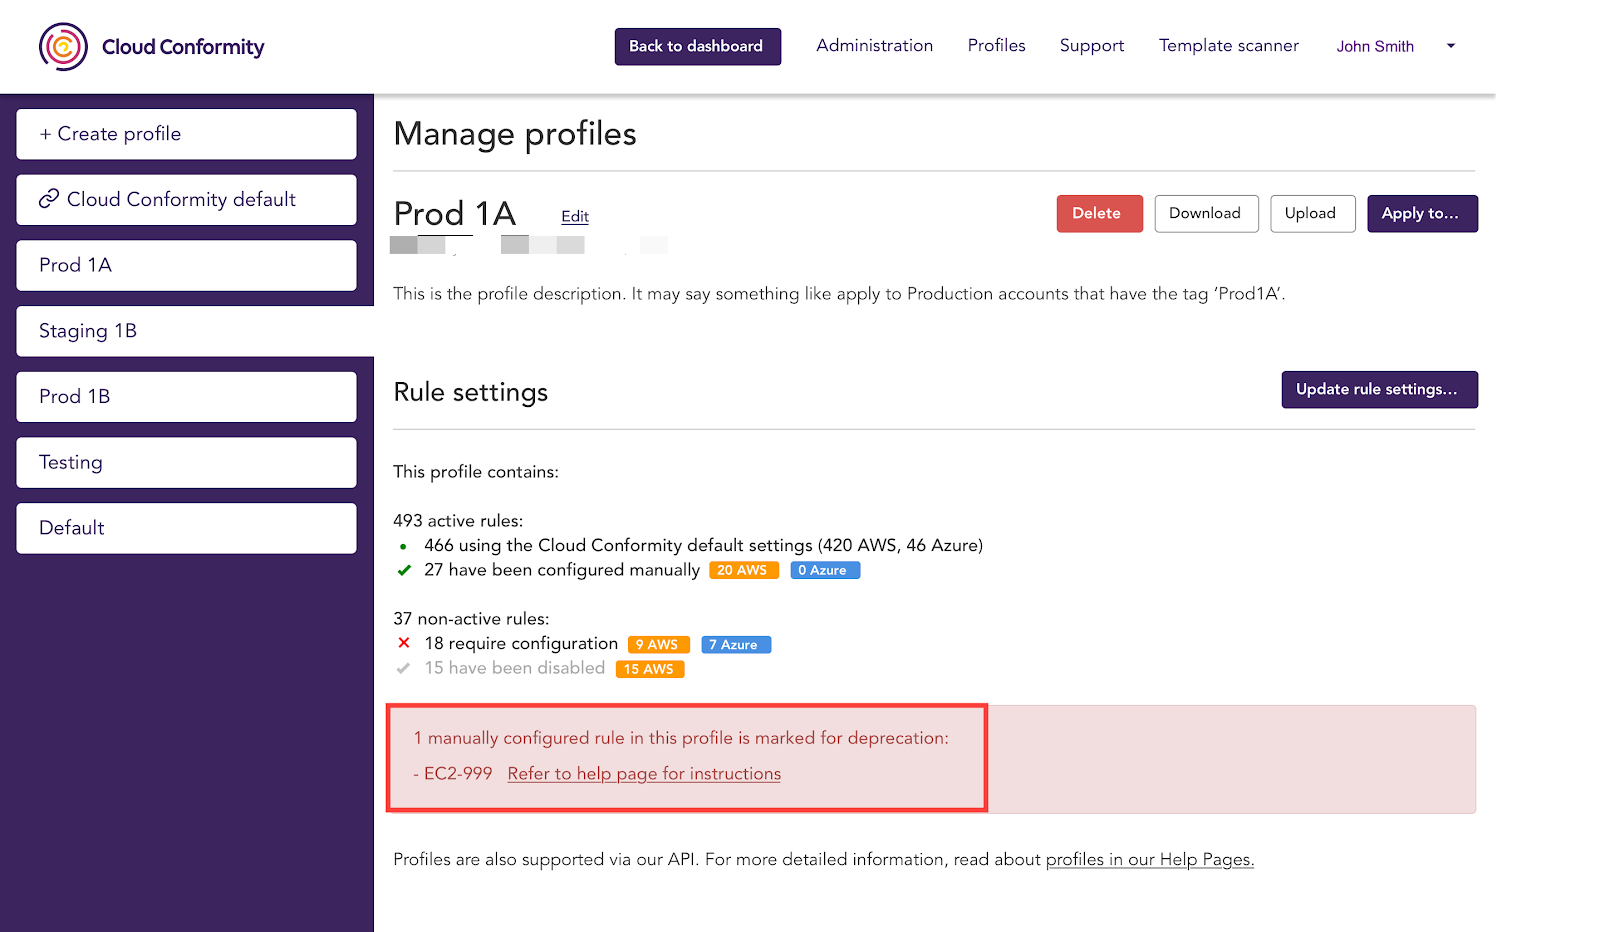The height and width of the screenshot is (932, 1600).
Task: Open the Administration menu
Action: click(874, 46)
